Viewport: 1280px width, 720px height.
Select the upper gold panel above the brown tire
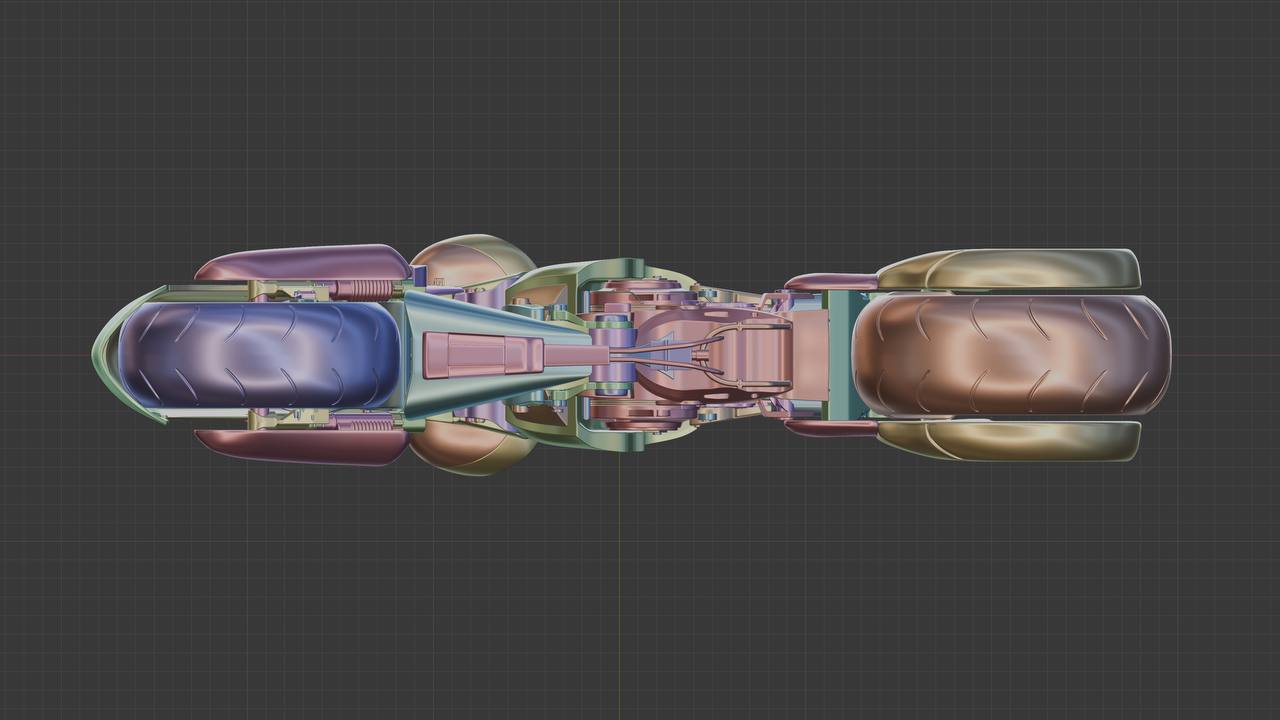1010,269
